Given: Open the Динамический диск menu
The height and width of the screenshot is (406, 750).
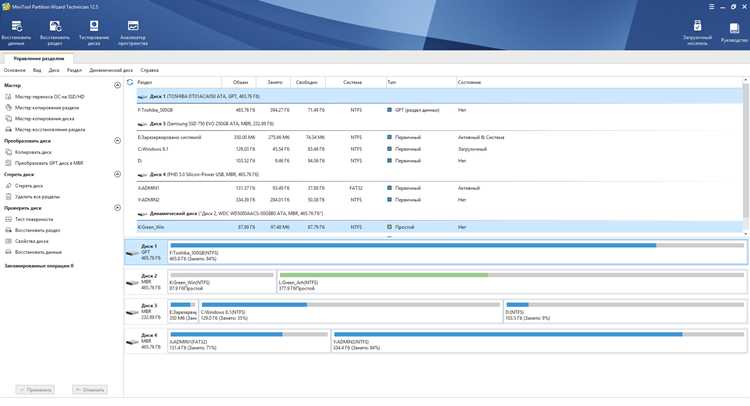Looking at the screenshot, I should point(111,70).
